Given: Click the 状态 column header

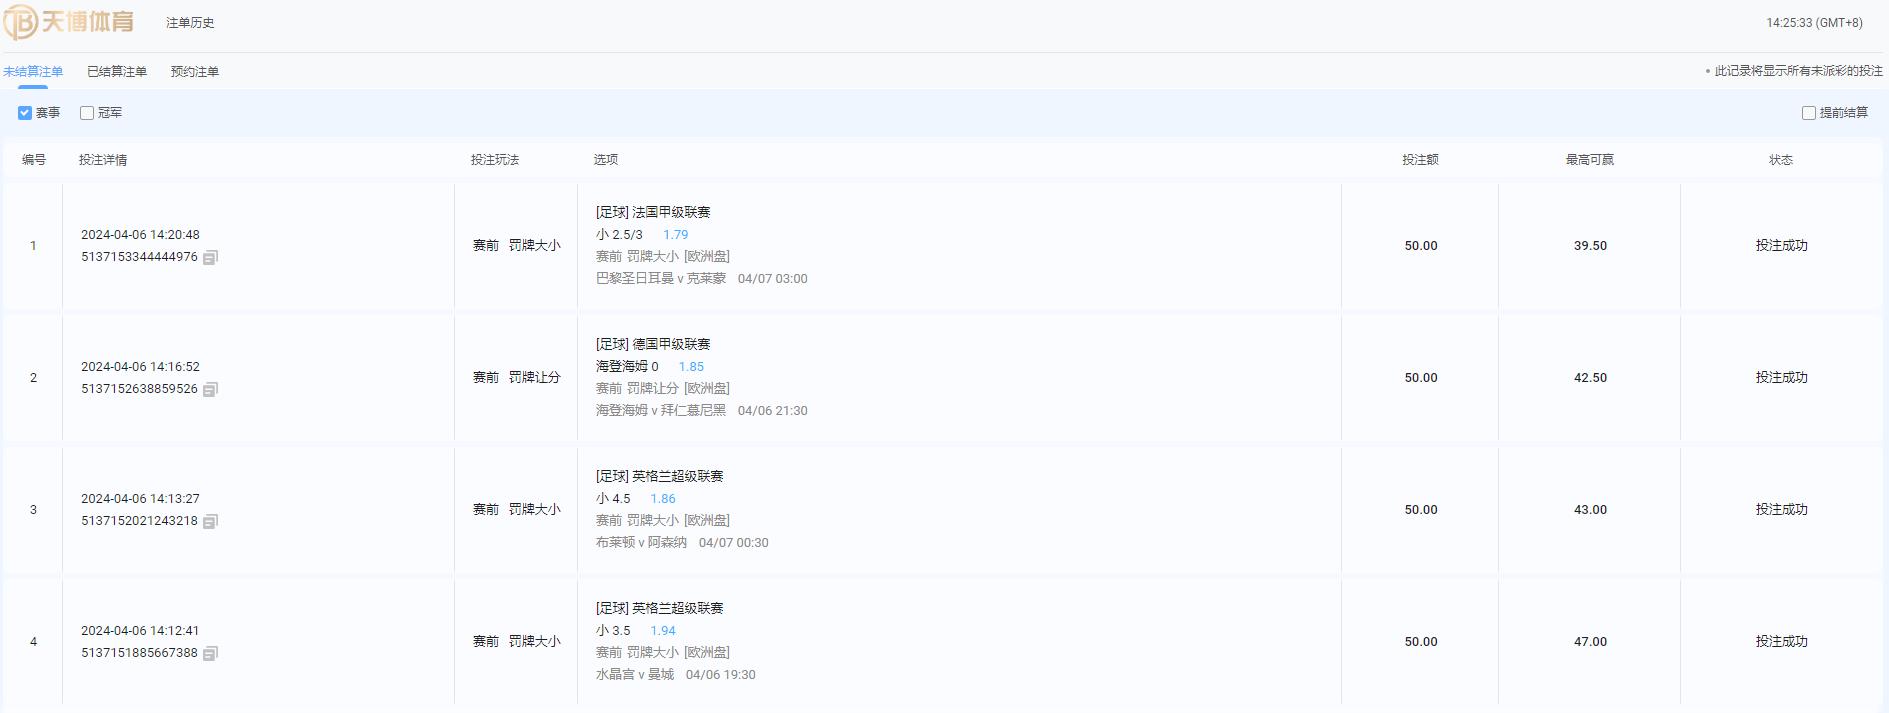Looking at the screenshot, I should [x=1781, y=160].
